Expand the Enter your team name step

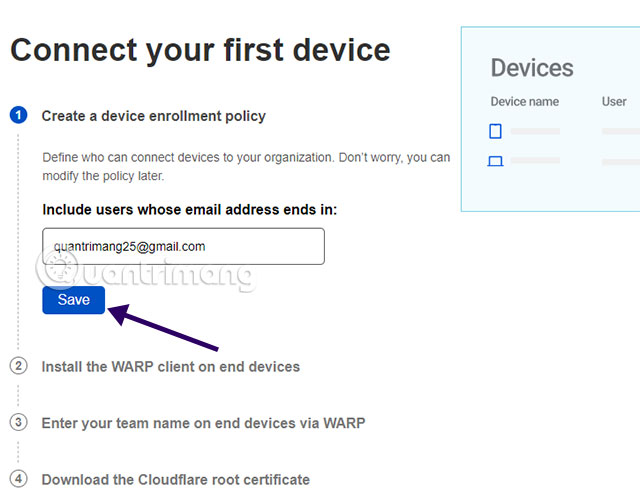(x=203, y=423)
